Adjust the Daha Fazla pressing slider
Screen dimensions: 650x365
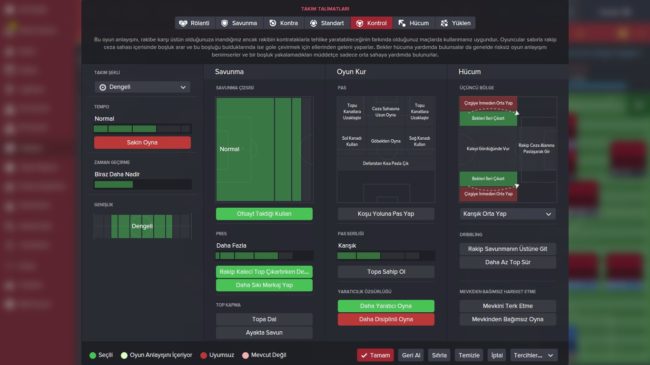(264, 256)
